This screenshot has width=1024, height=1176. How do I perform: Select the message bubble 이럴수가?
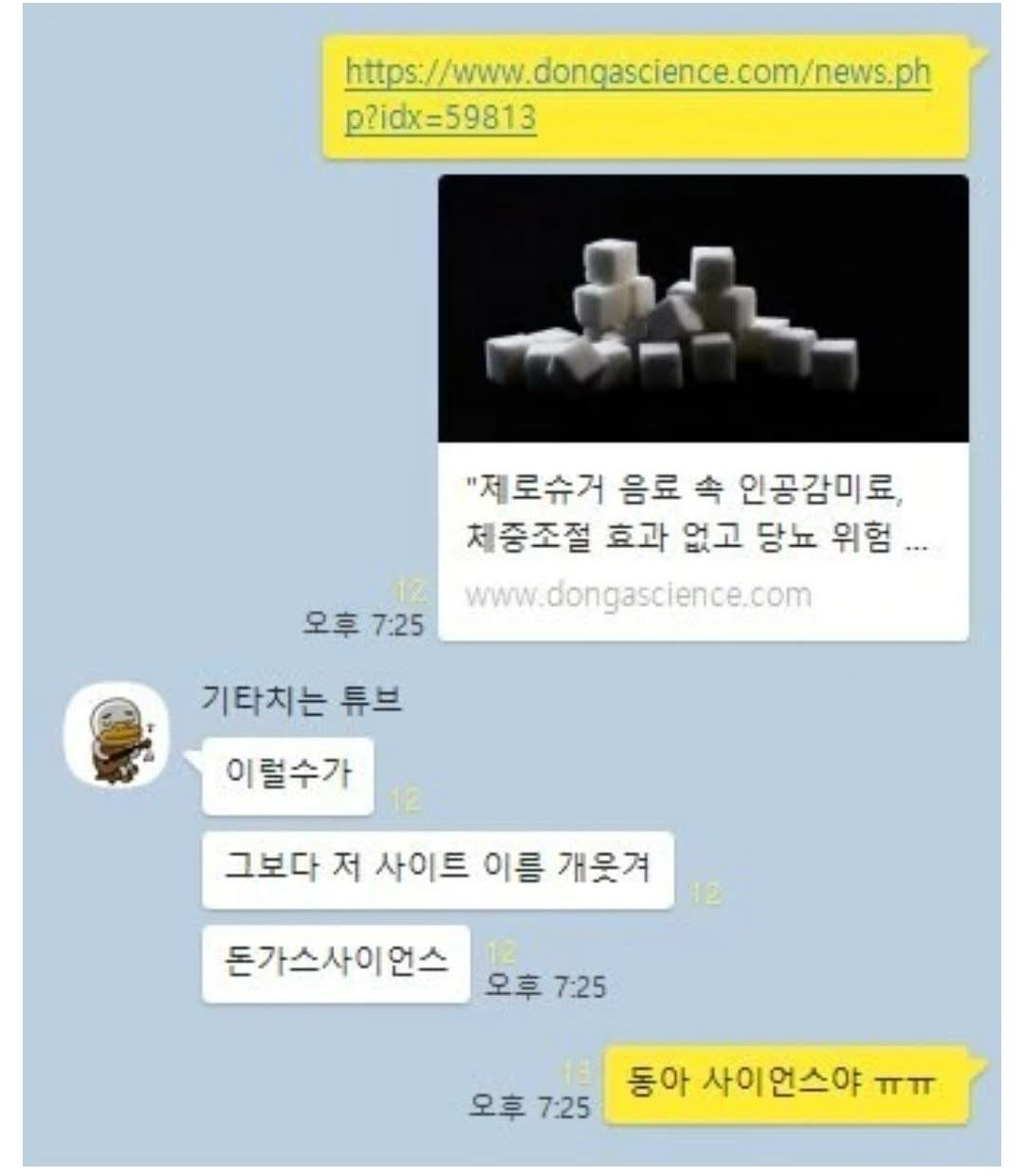(287, 776)
